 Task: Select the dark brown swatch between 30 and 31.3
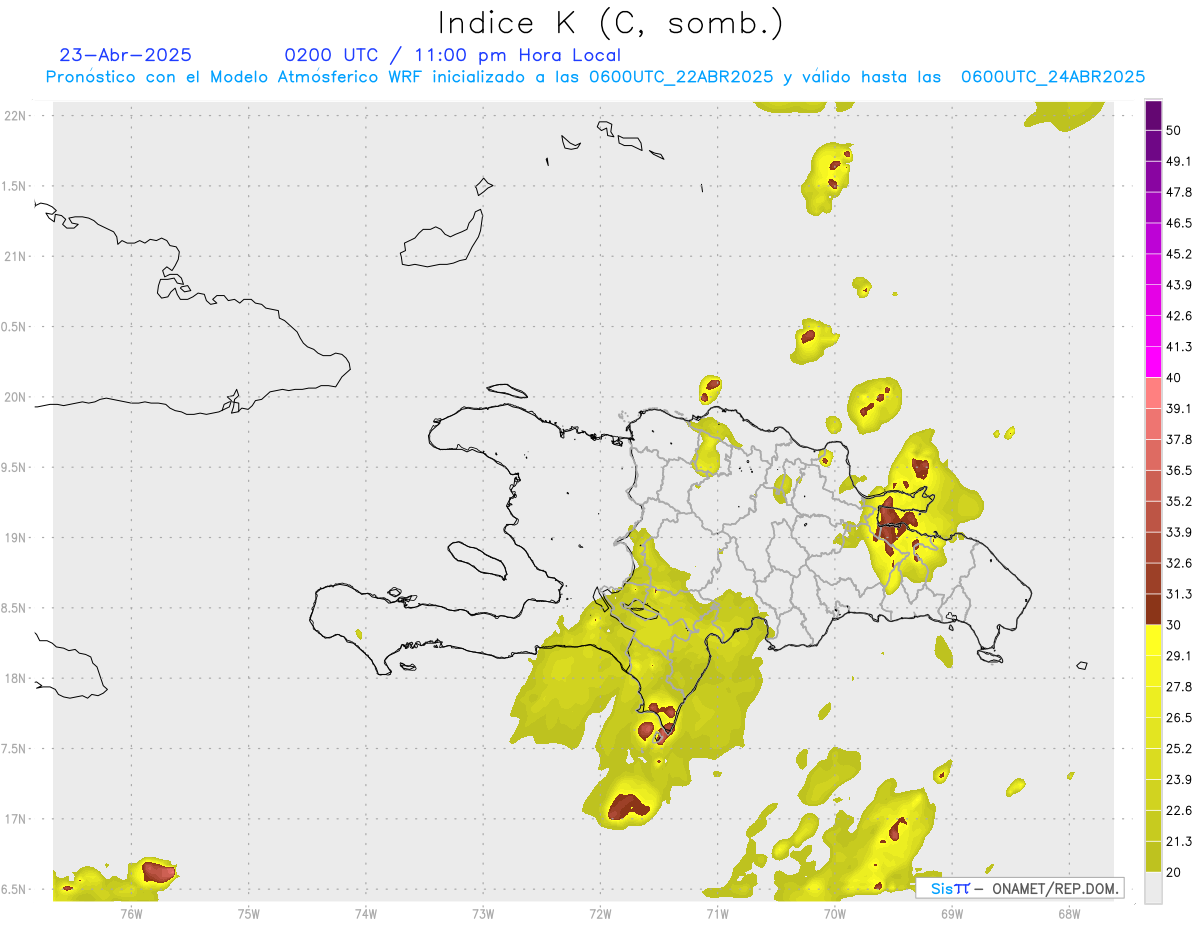pyautogui.click(x=1154, y=609)
